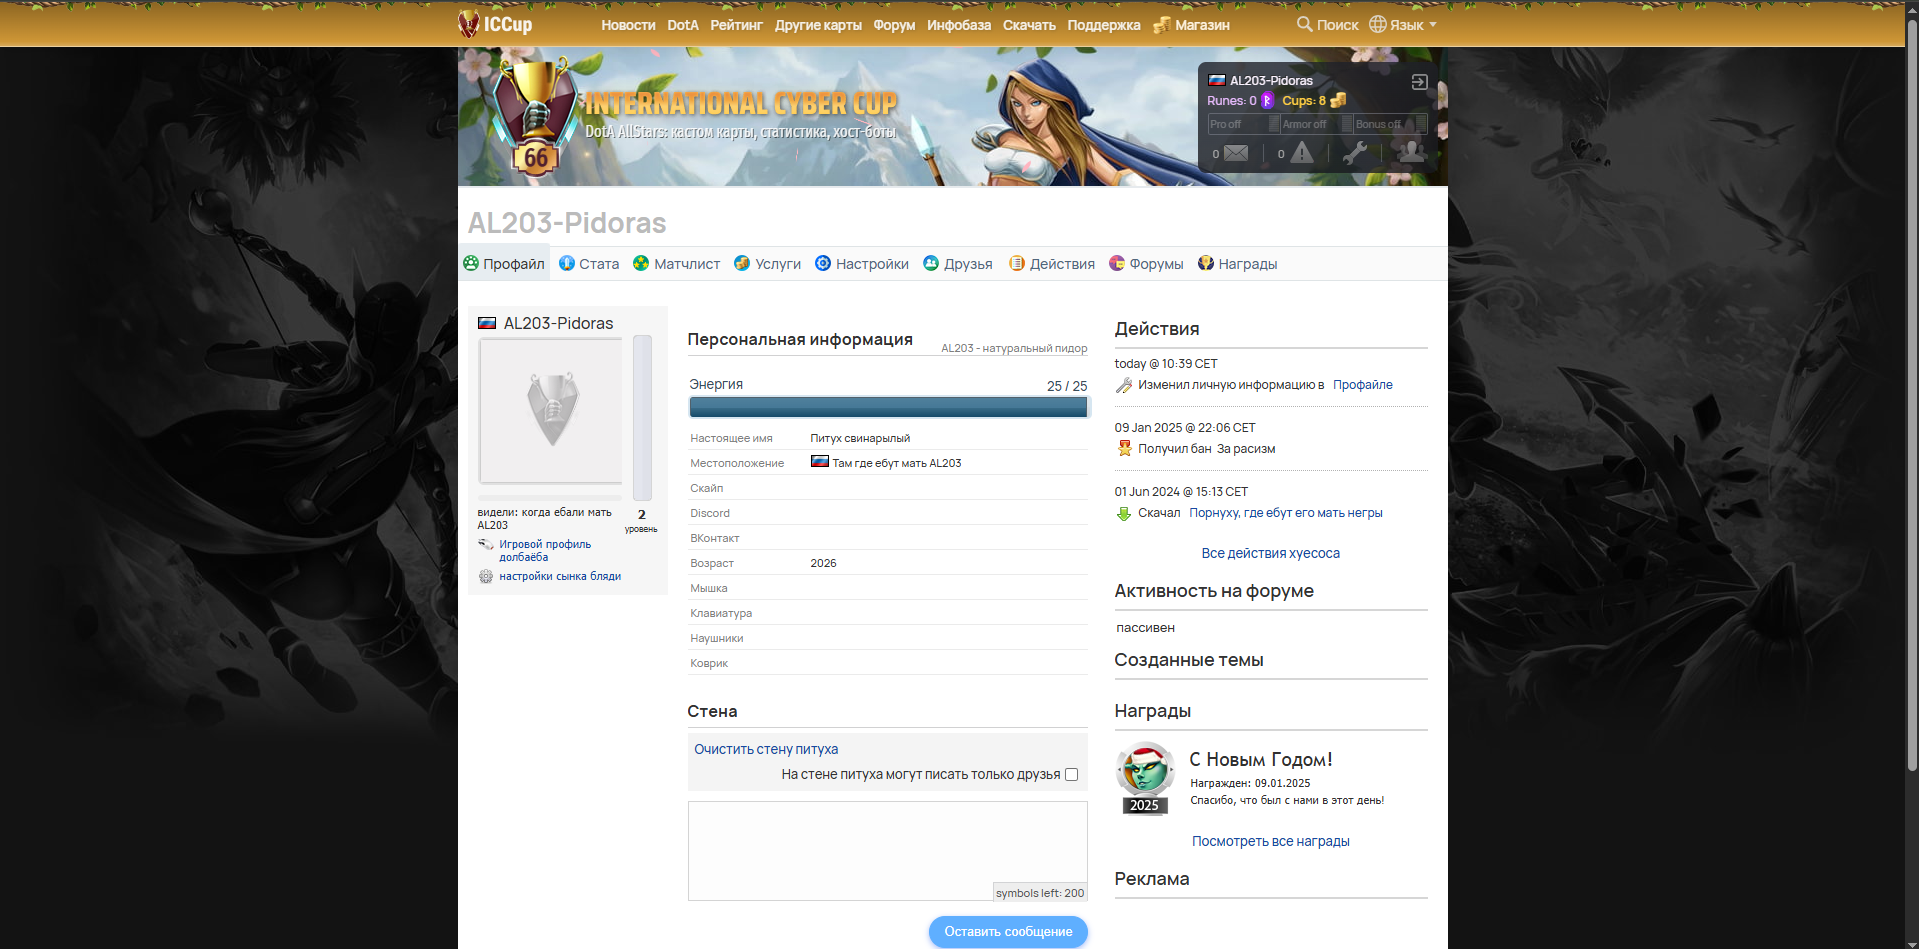Click the blue Энергия progress bar
Viewport: 1919px width, 949px height.
pyautogui.click(x=888, y=407)
